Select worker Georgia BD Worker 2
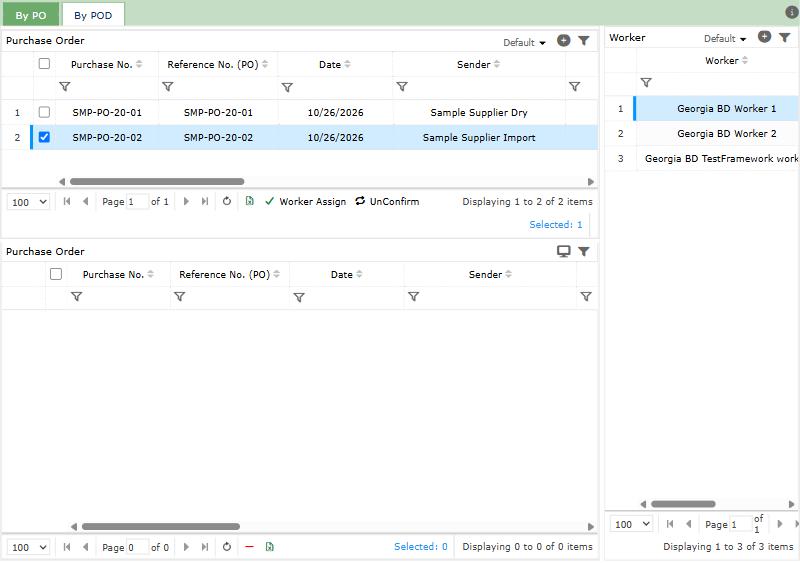Viewport: 800px width, 563px height. pos(718,134)
